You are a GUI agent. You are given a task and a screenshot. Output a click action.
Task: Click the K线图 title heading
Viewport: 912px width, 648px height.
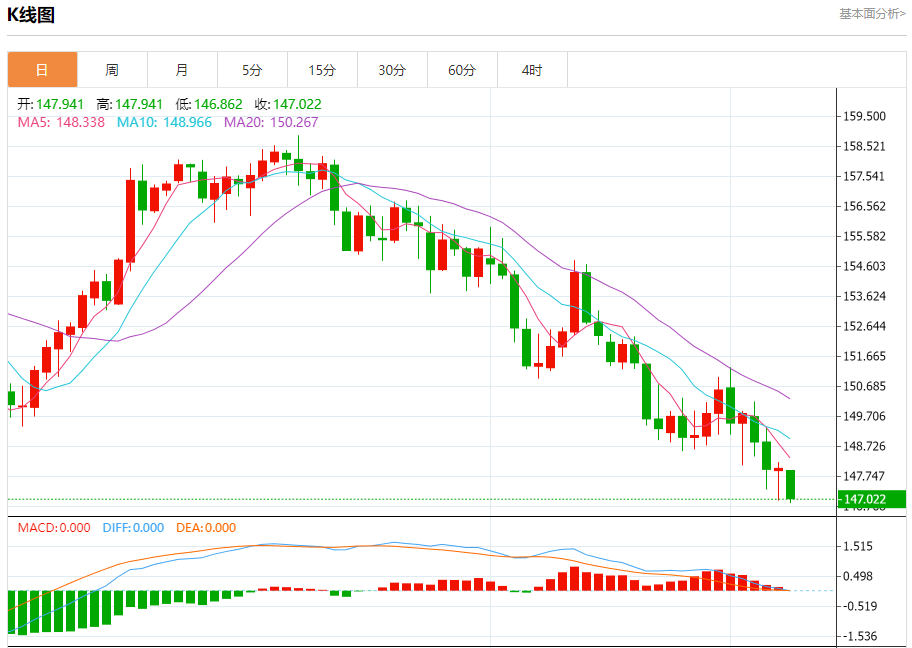31,15
